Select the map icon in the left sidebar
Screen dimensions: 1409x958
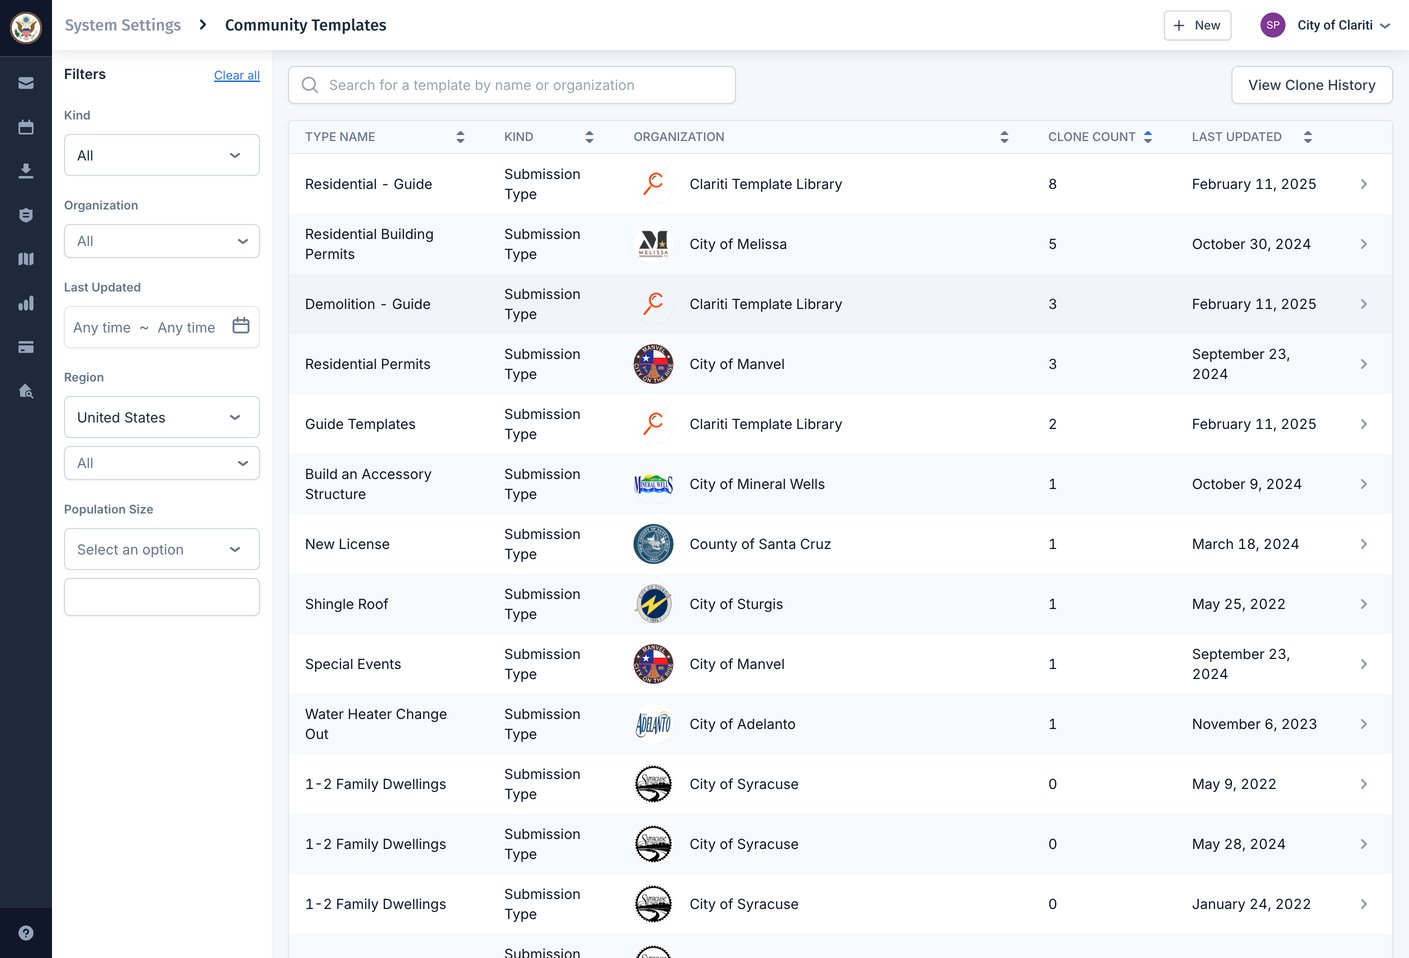pyautogui.click(x=26, y=258)
